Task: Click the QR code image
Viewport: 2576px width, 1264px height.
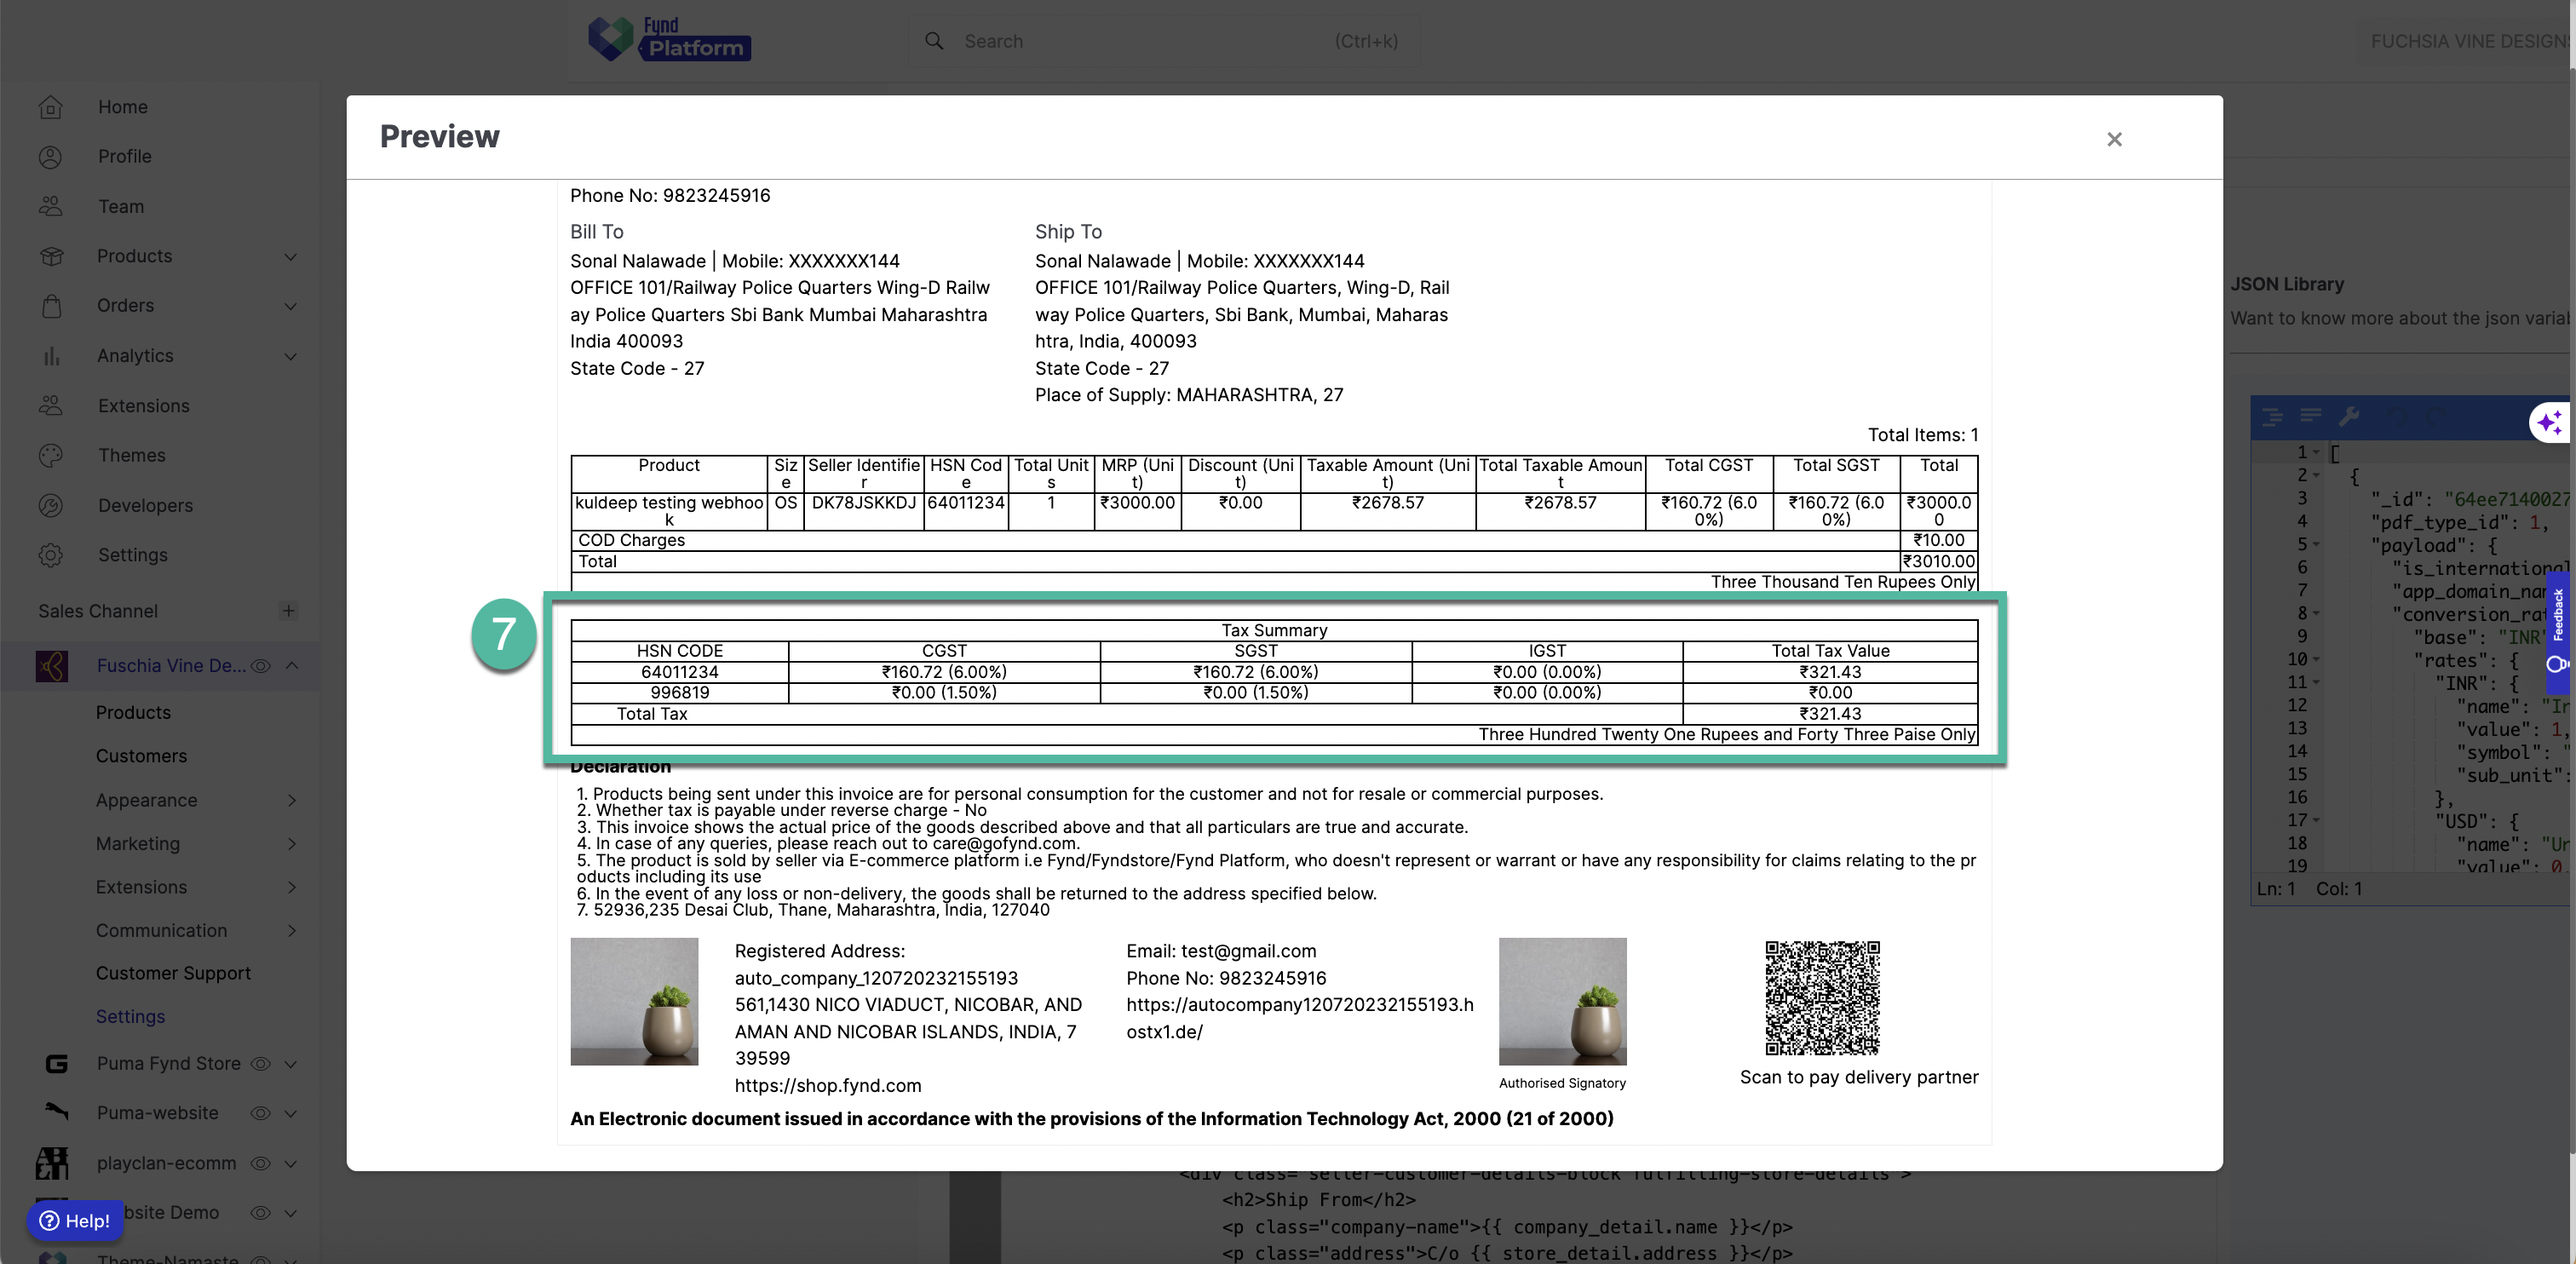Action: (1822, 998)
